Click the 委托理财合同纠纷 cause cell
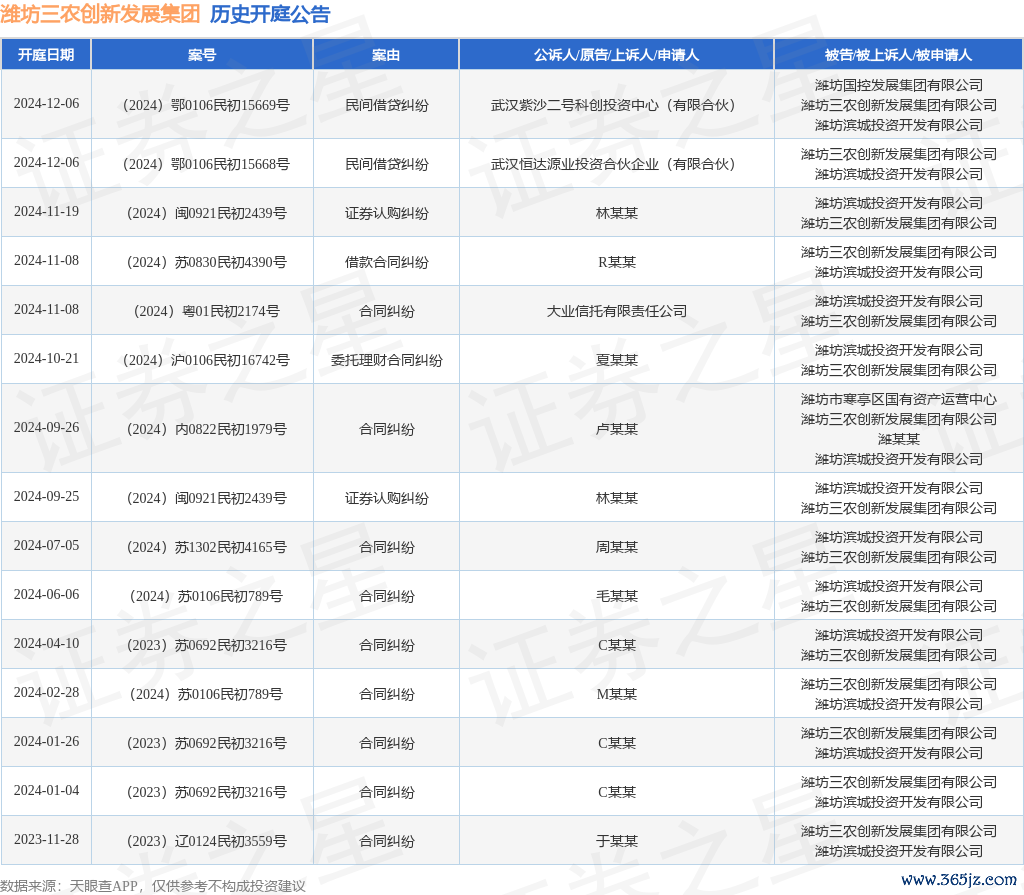 point(387,360)
